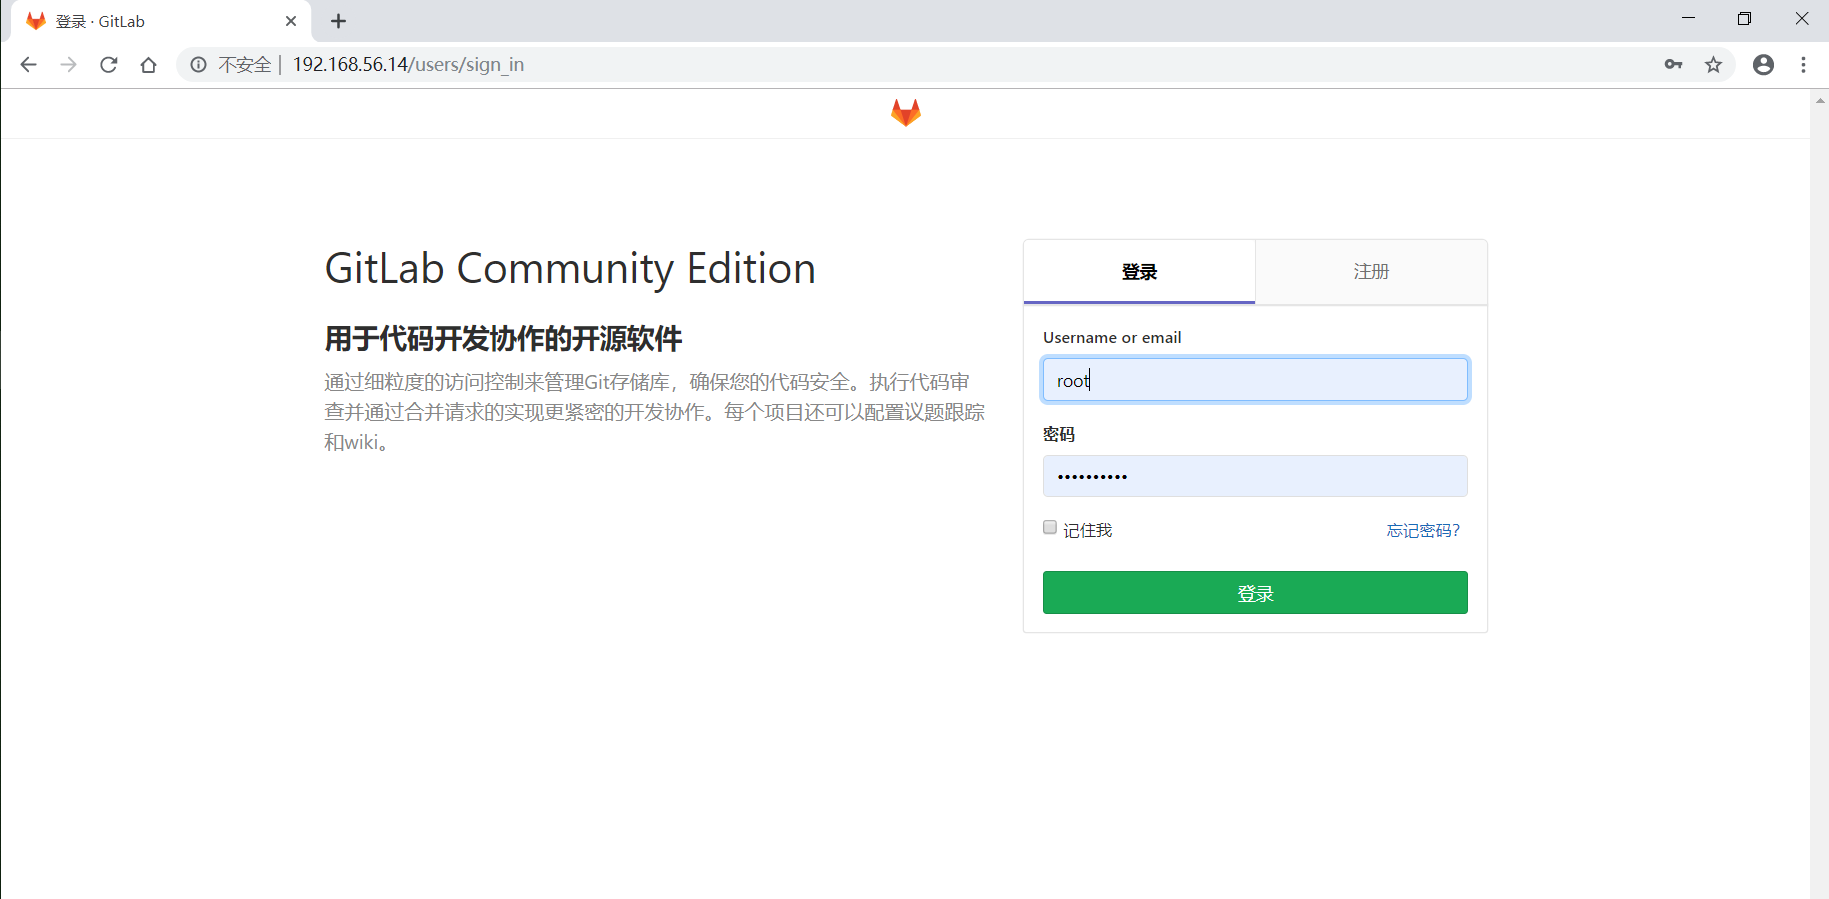Click the browser forward arrow
1829x899 pixels.
pyautogui.click(x=68, y=65)
